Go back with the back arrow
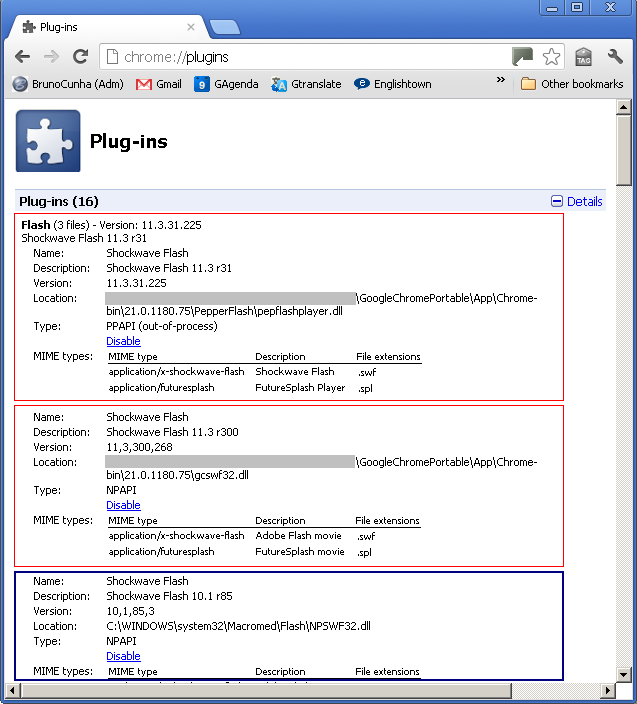 point(22,57)
